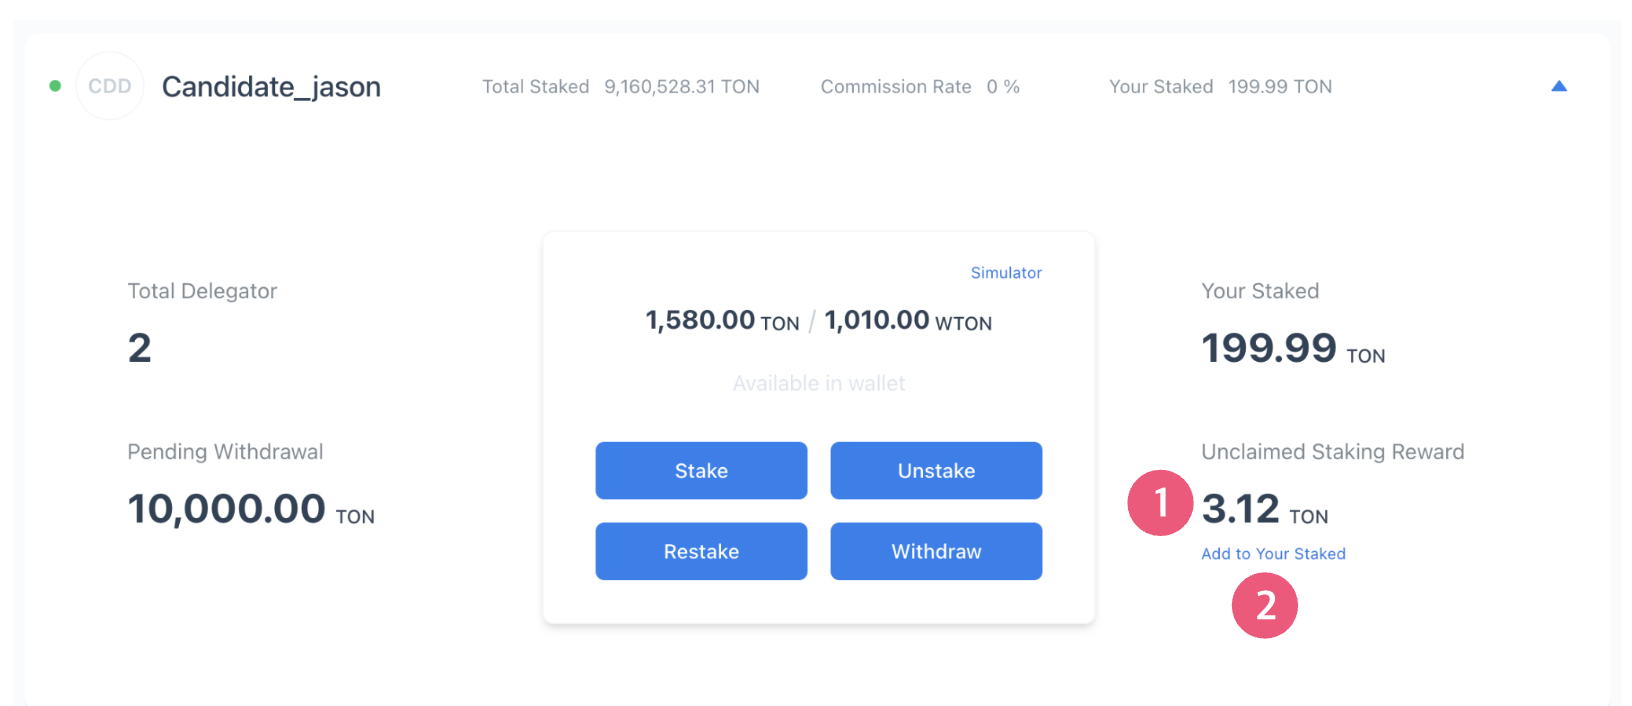Viewport: 1632px width, 706px height.
Task: Click the Total Staked 9,160,528.31 TON value
Action: [681, 87]
